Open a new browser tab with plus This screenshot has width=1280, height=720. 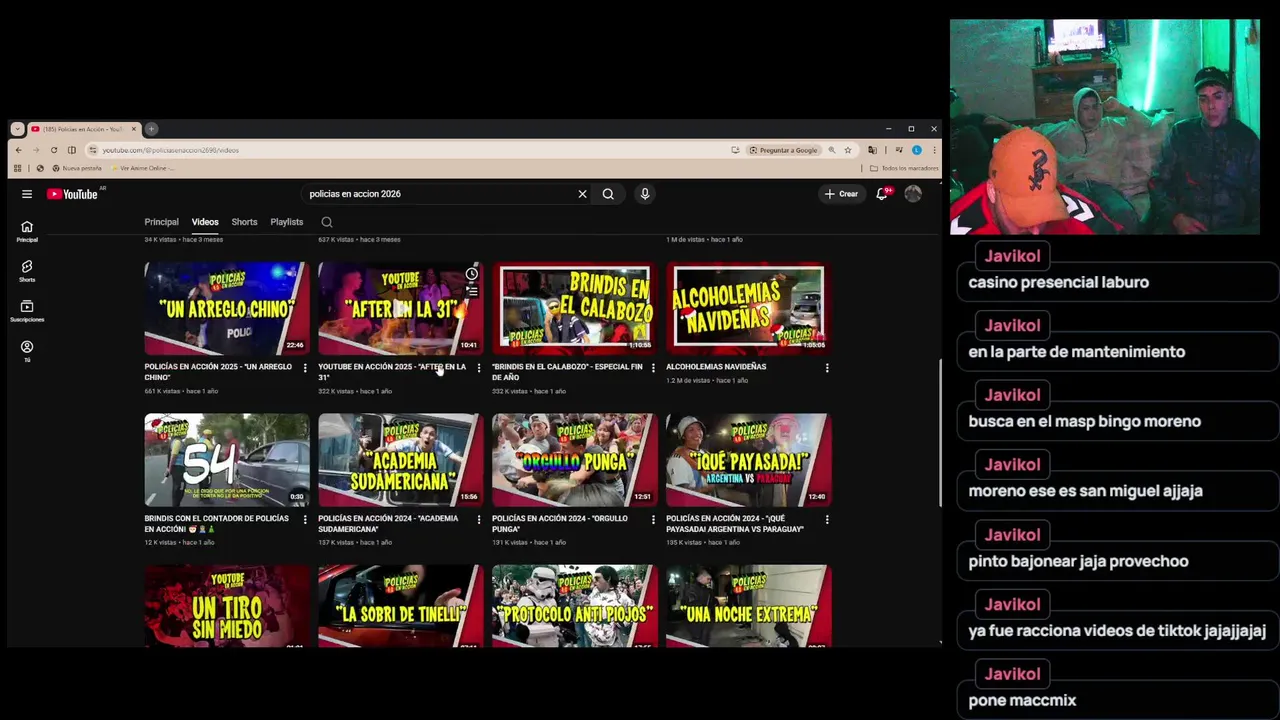[151, 129]
